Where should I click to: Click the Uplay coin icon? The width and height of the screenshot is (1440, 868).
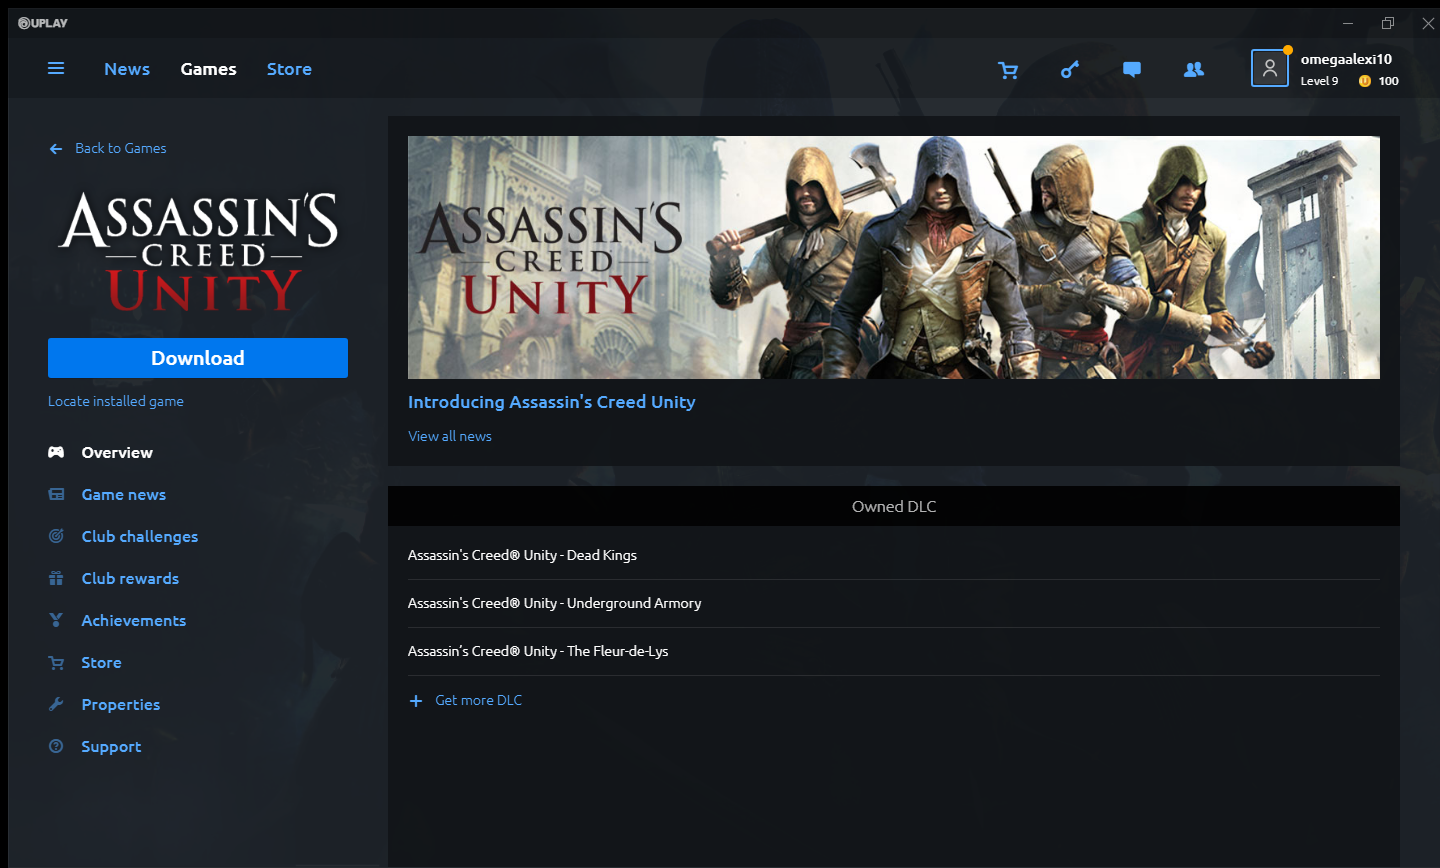point(1365,81)
